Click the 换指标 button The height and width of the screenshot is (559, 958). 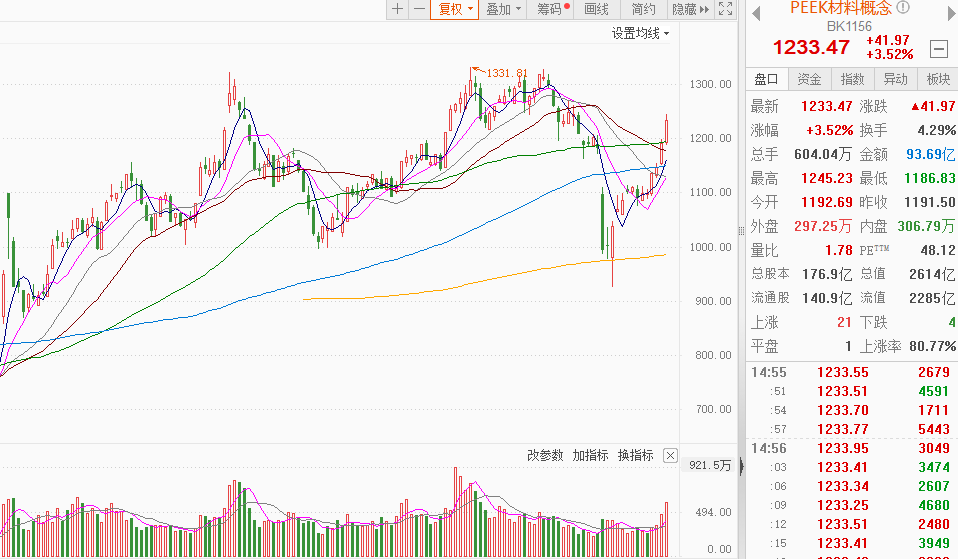tap(635, 455)
